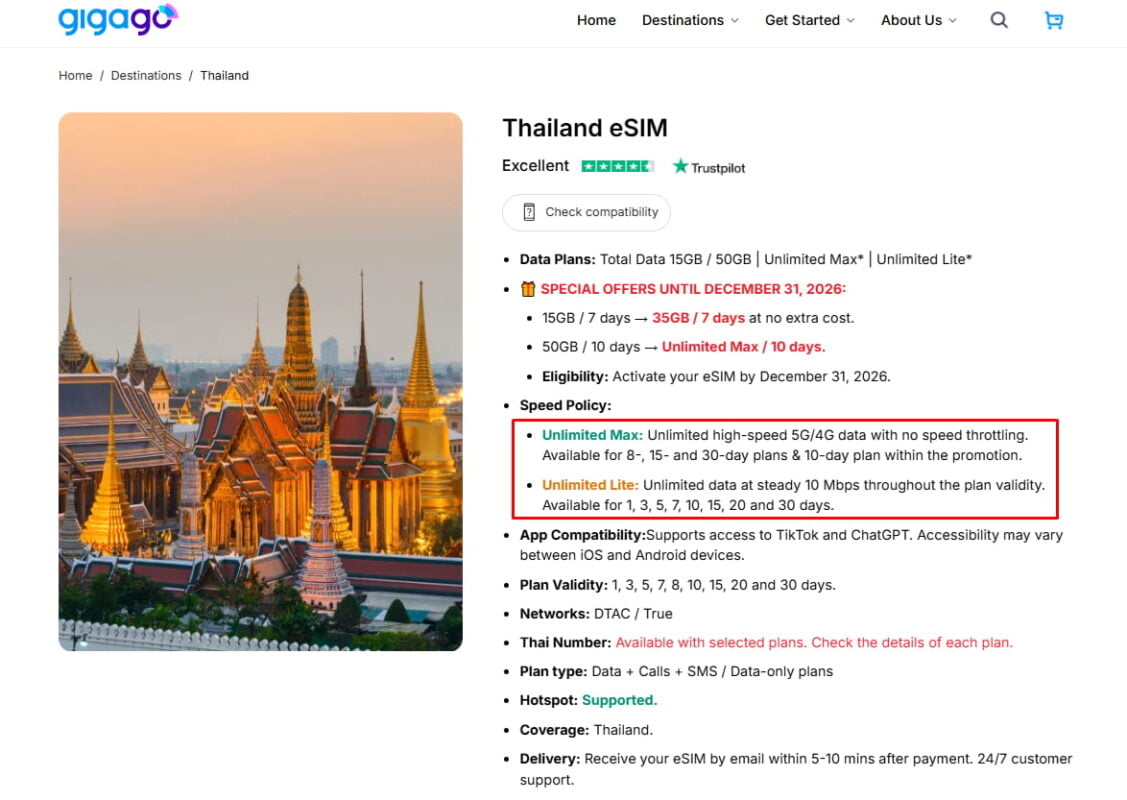Click the 'Eligibility:' label
The height and width of the screenshot is (800, 1127).
pyautogui.click(x=575, y=377)
